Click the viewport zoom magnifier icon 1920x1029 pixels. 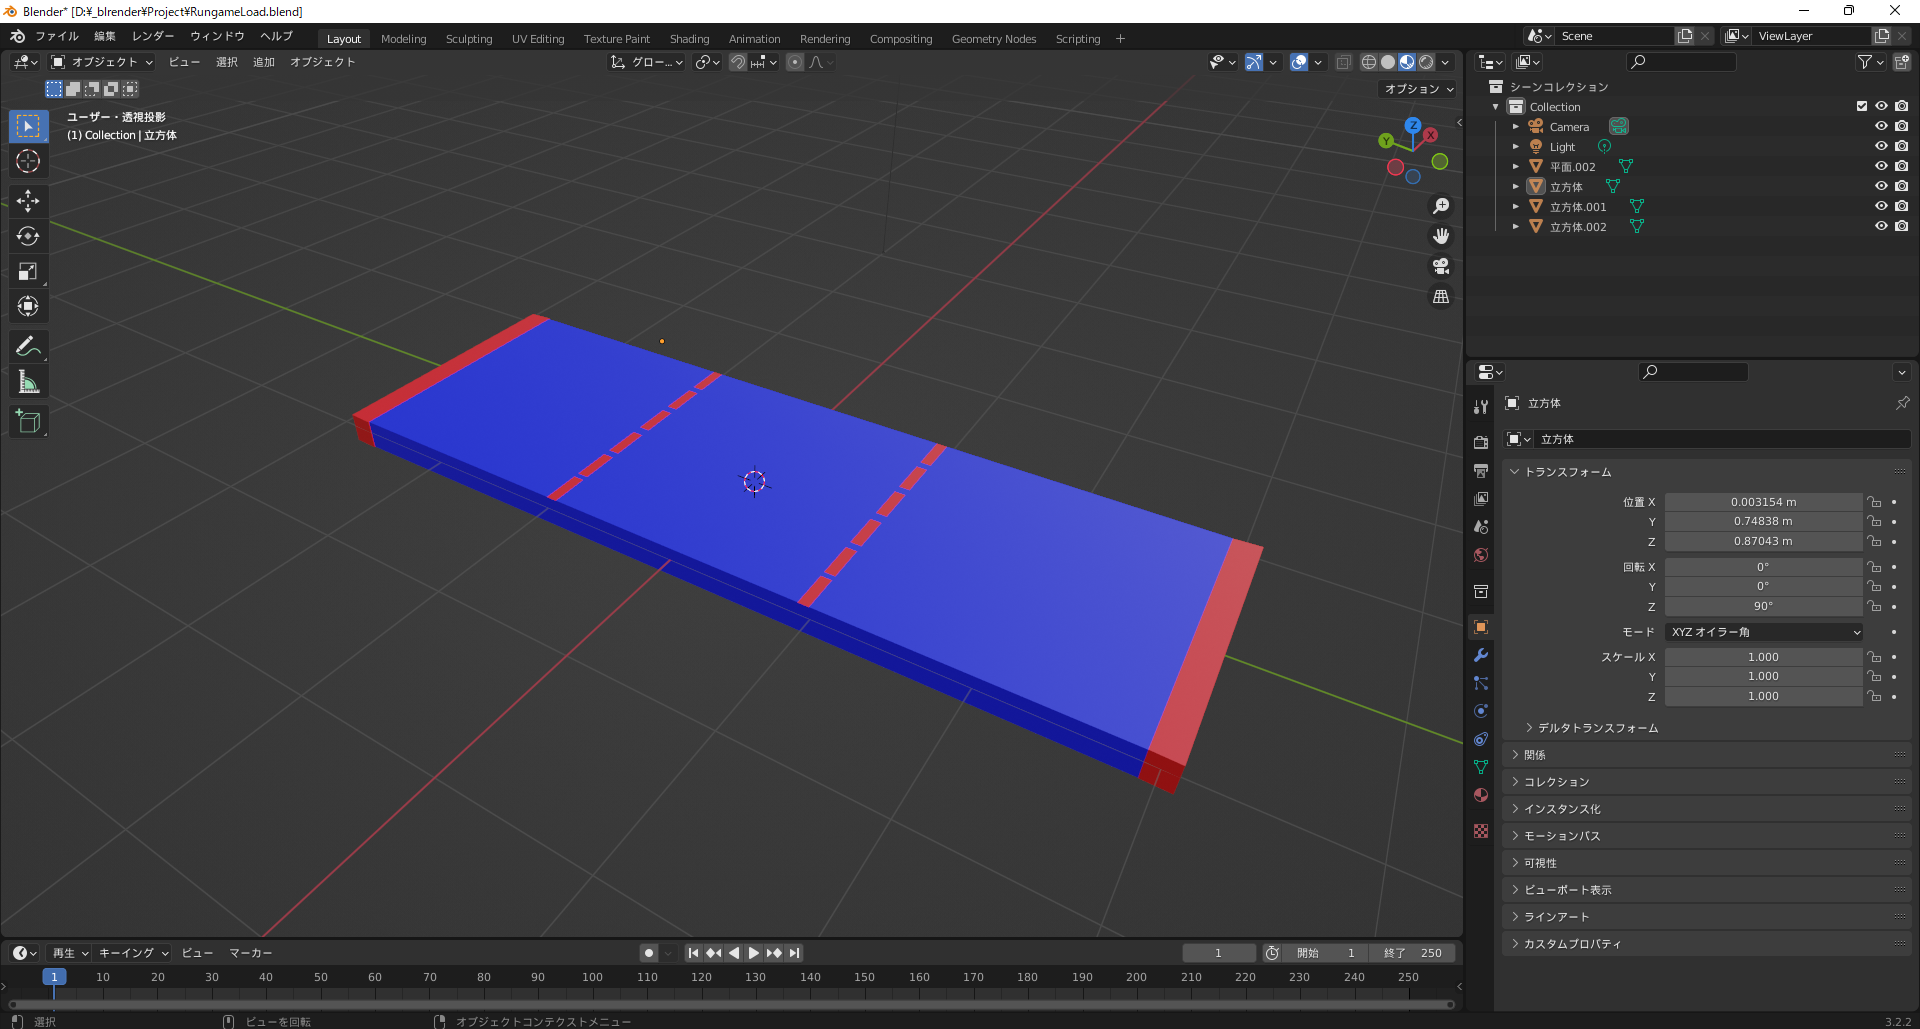(x=1441, y=206)
